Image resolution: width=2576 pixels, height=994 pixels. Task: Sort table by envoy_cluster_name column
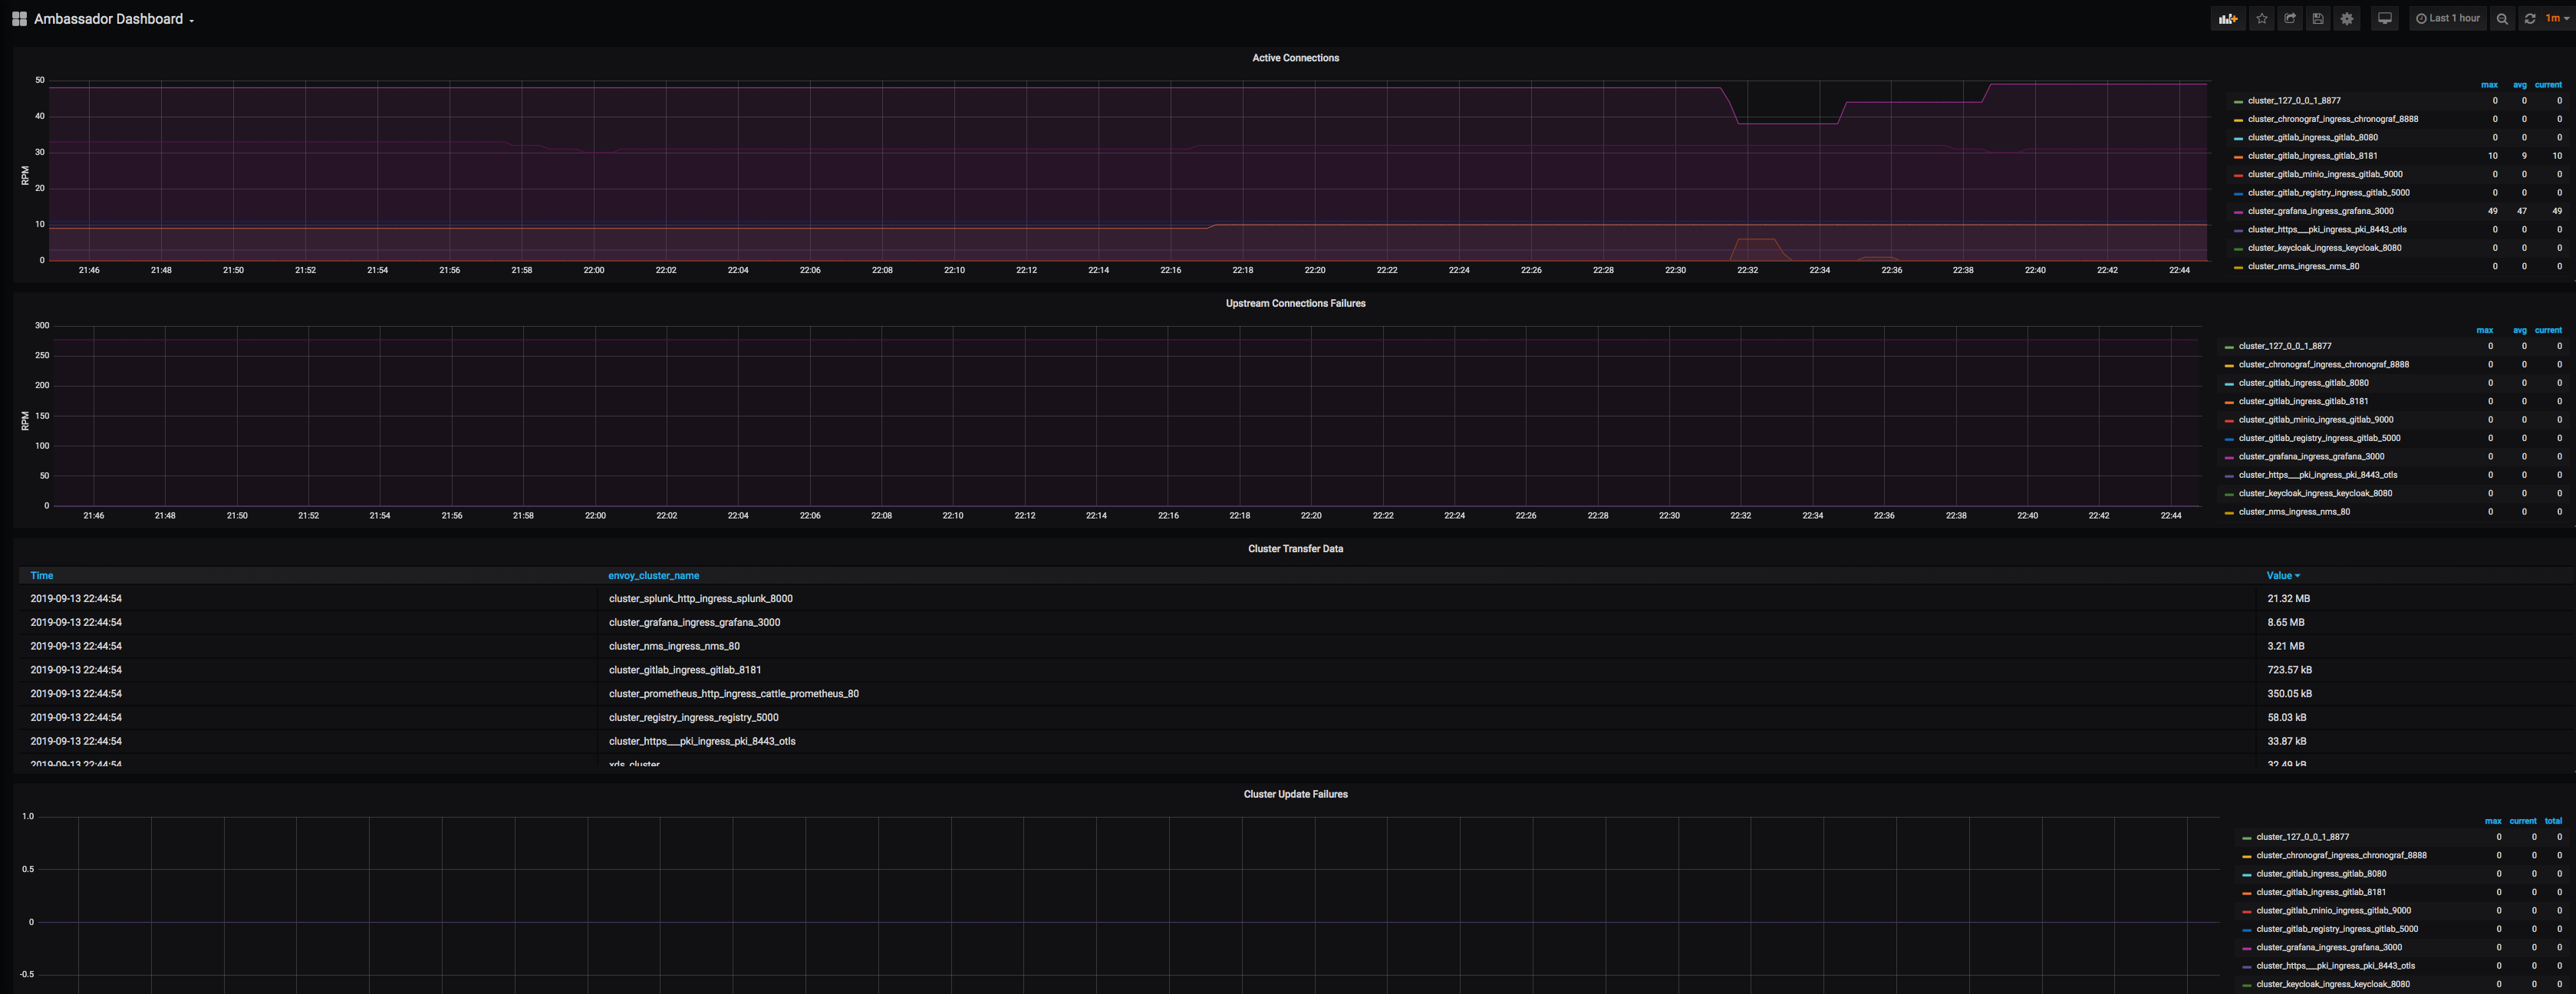tap(653, 576)
